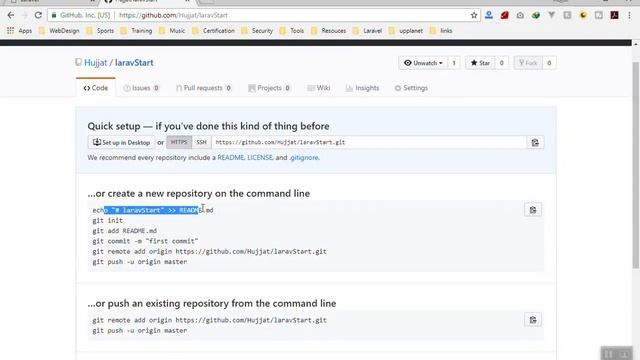640x360 pixels.
Task: Click the camera screenshot extension icon
Action: (520, 15)
